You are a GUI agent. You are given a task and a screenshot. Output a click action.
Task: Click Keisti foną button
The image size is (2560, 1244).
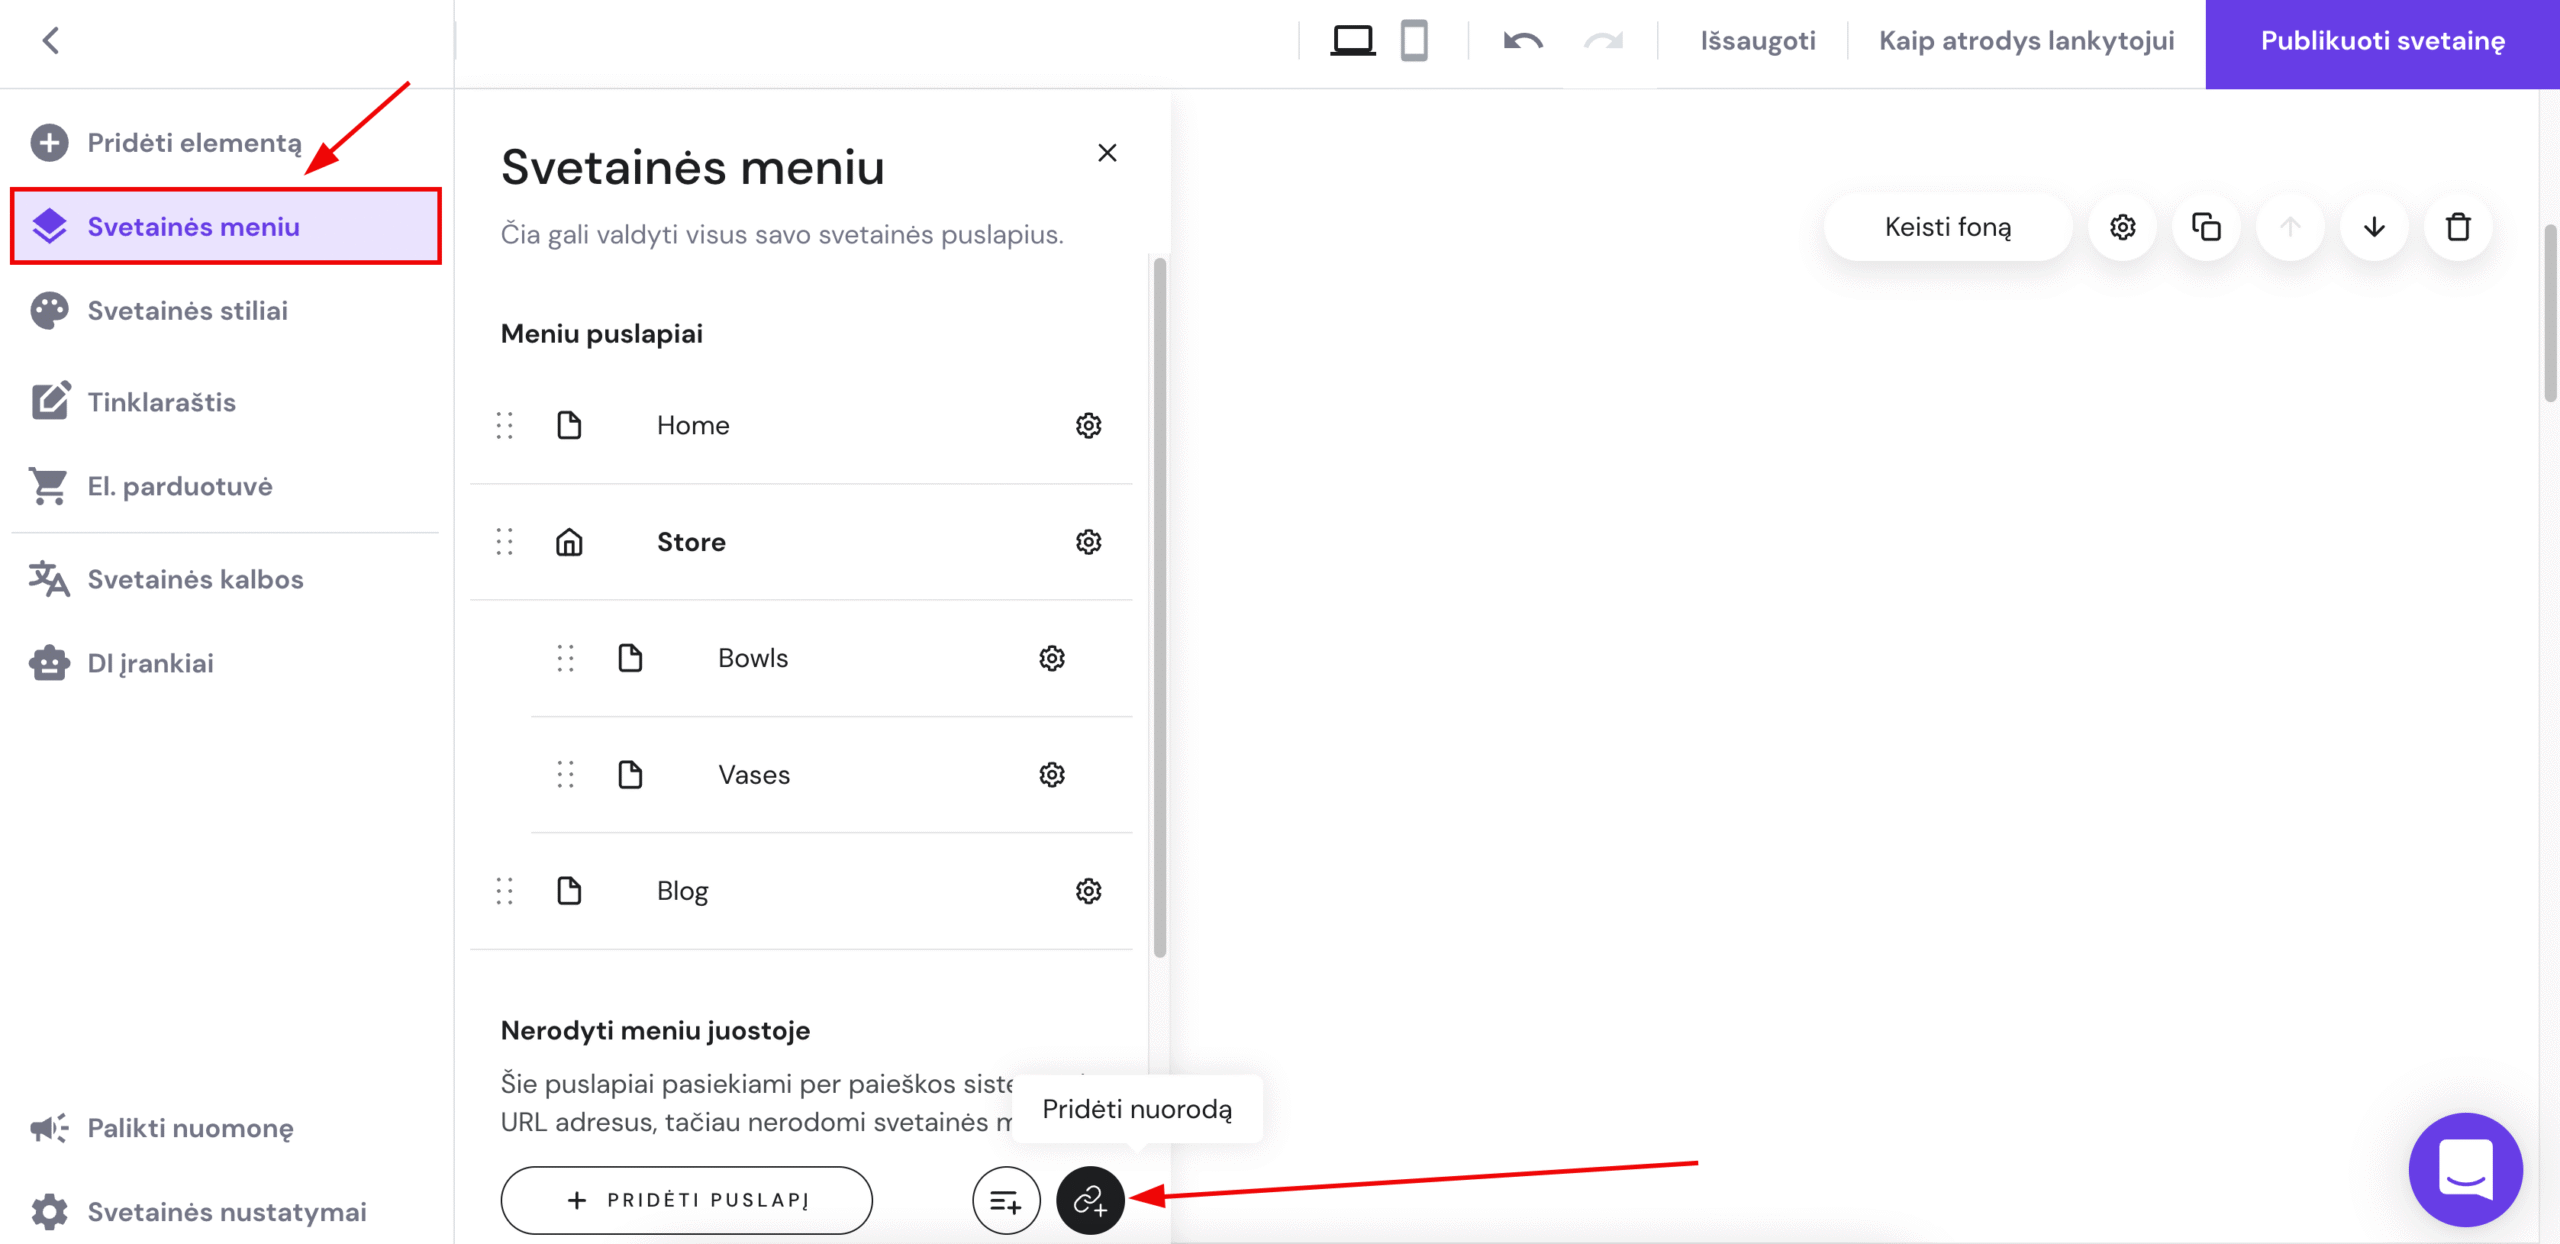point(1947,227)
